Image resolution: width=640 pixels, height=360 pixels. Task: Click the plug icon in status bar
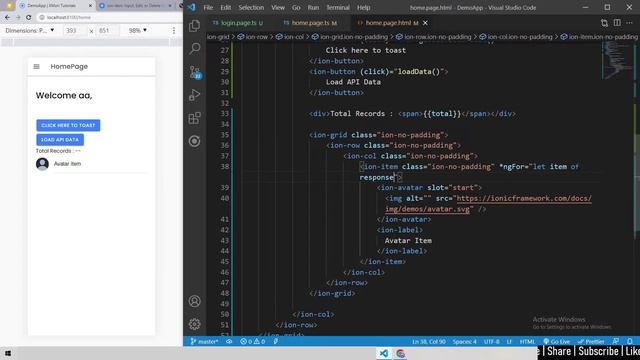point(276,342)
